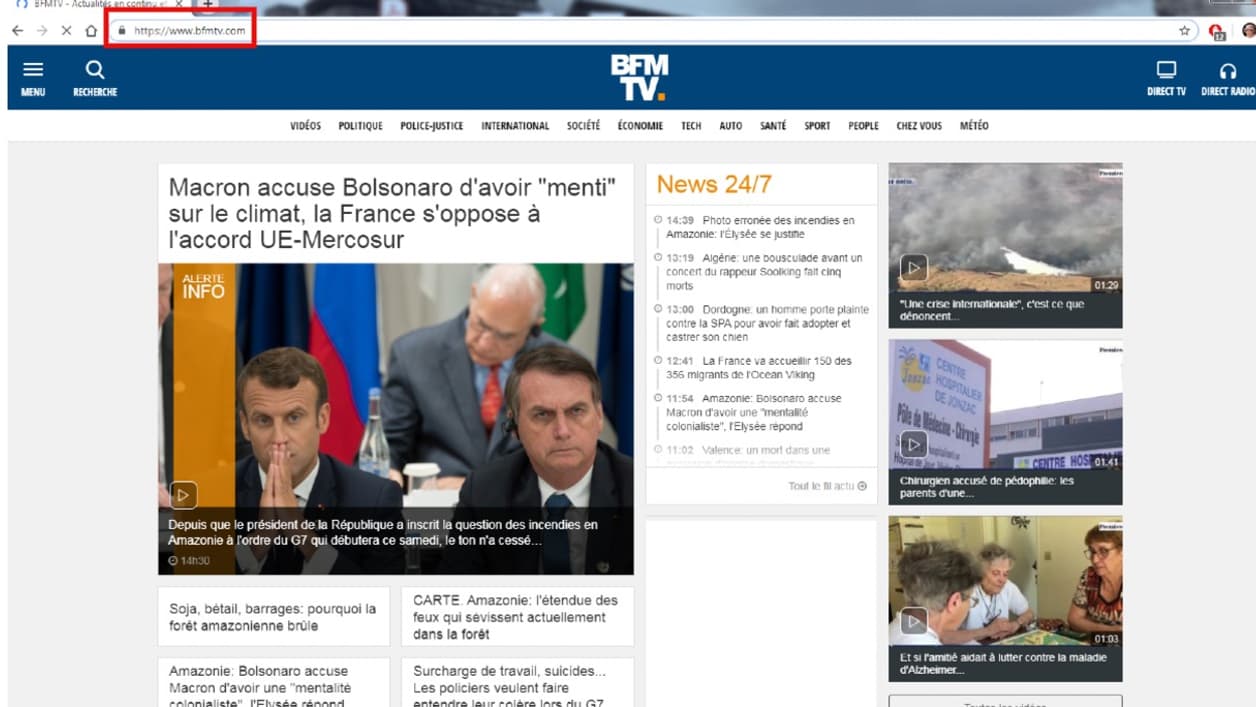Open the Soja, bétail, barrages article

pos(272,617)
